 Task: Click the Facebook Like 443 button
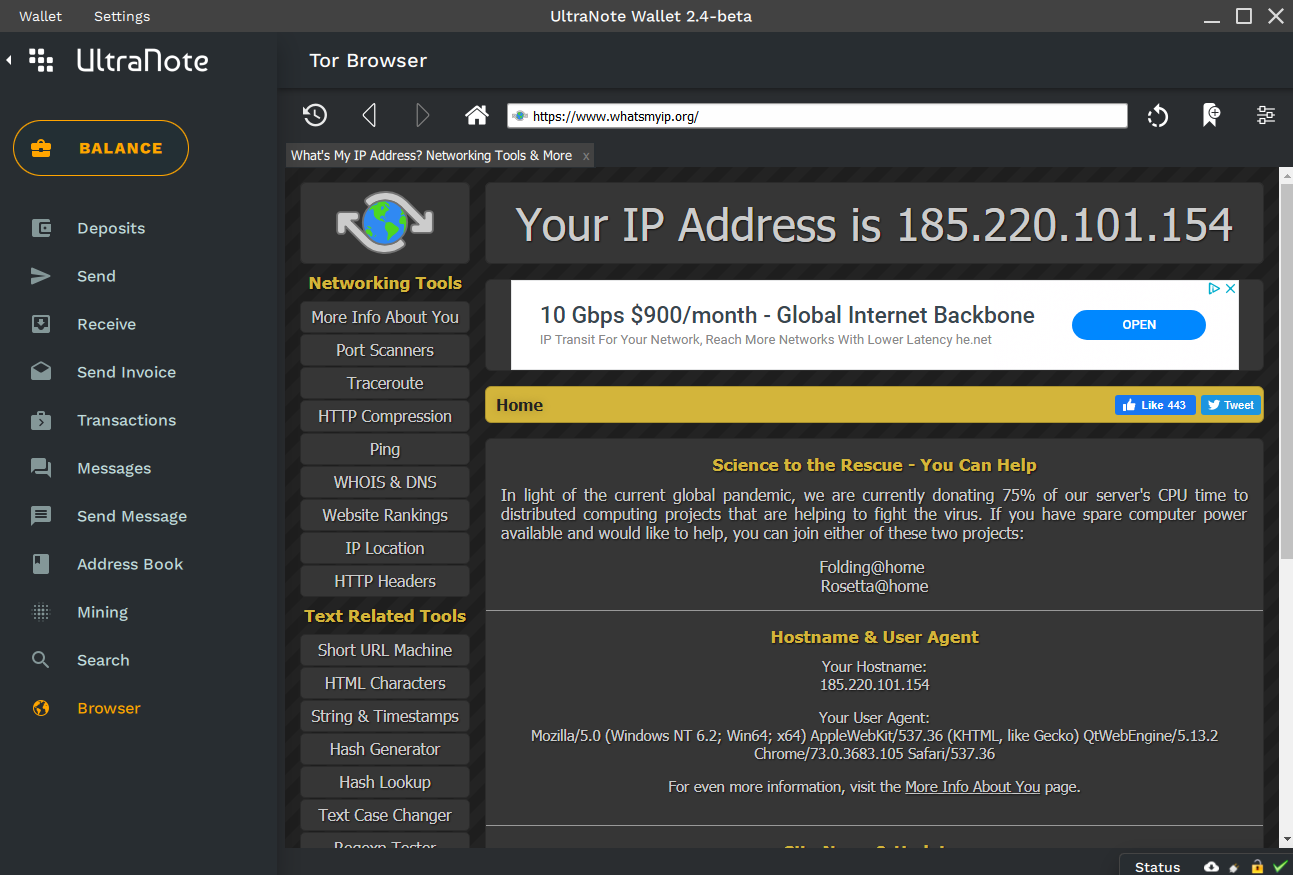pyautogui.click(x=1155, y=405)
